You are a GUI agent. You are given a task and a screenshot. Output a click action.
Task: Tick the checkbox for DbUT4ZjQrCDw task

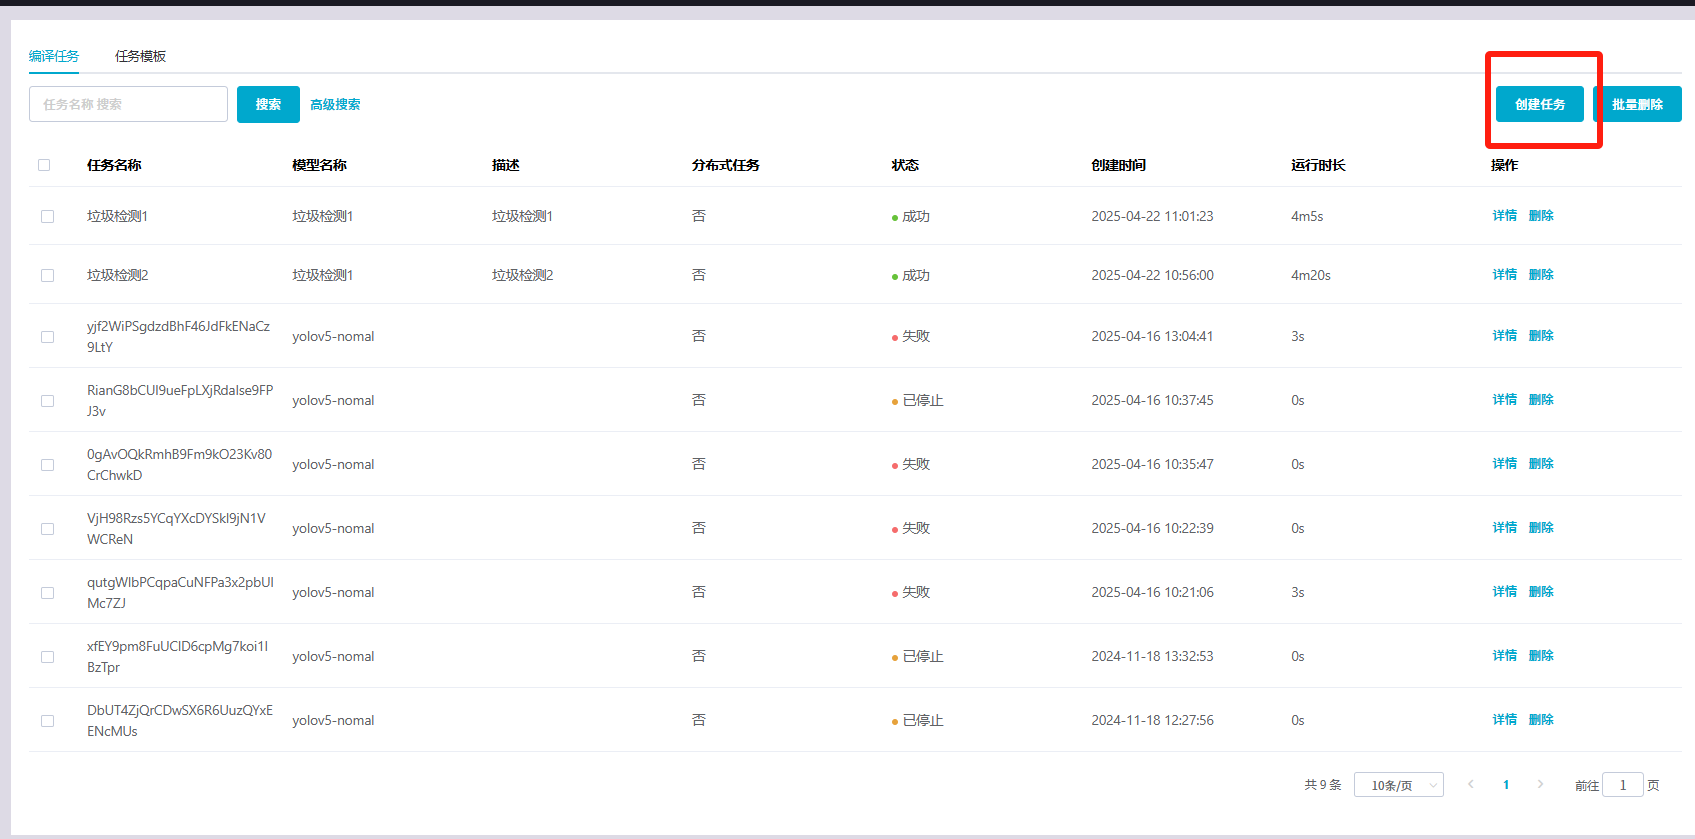point(47,721)
